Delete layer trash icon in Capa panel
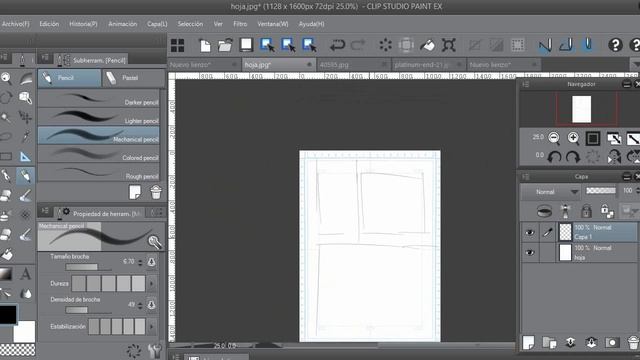Image resolution: width=640 pixels, height=360 pixels. point(633,342)
